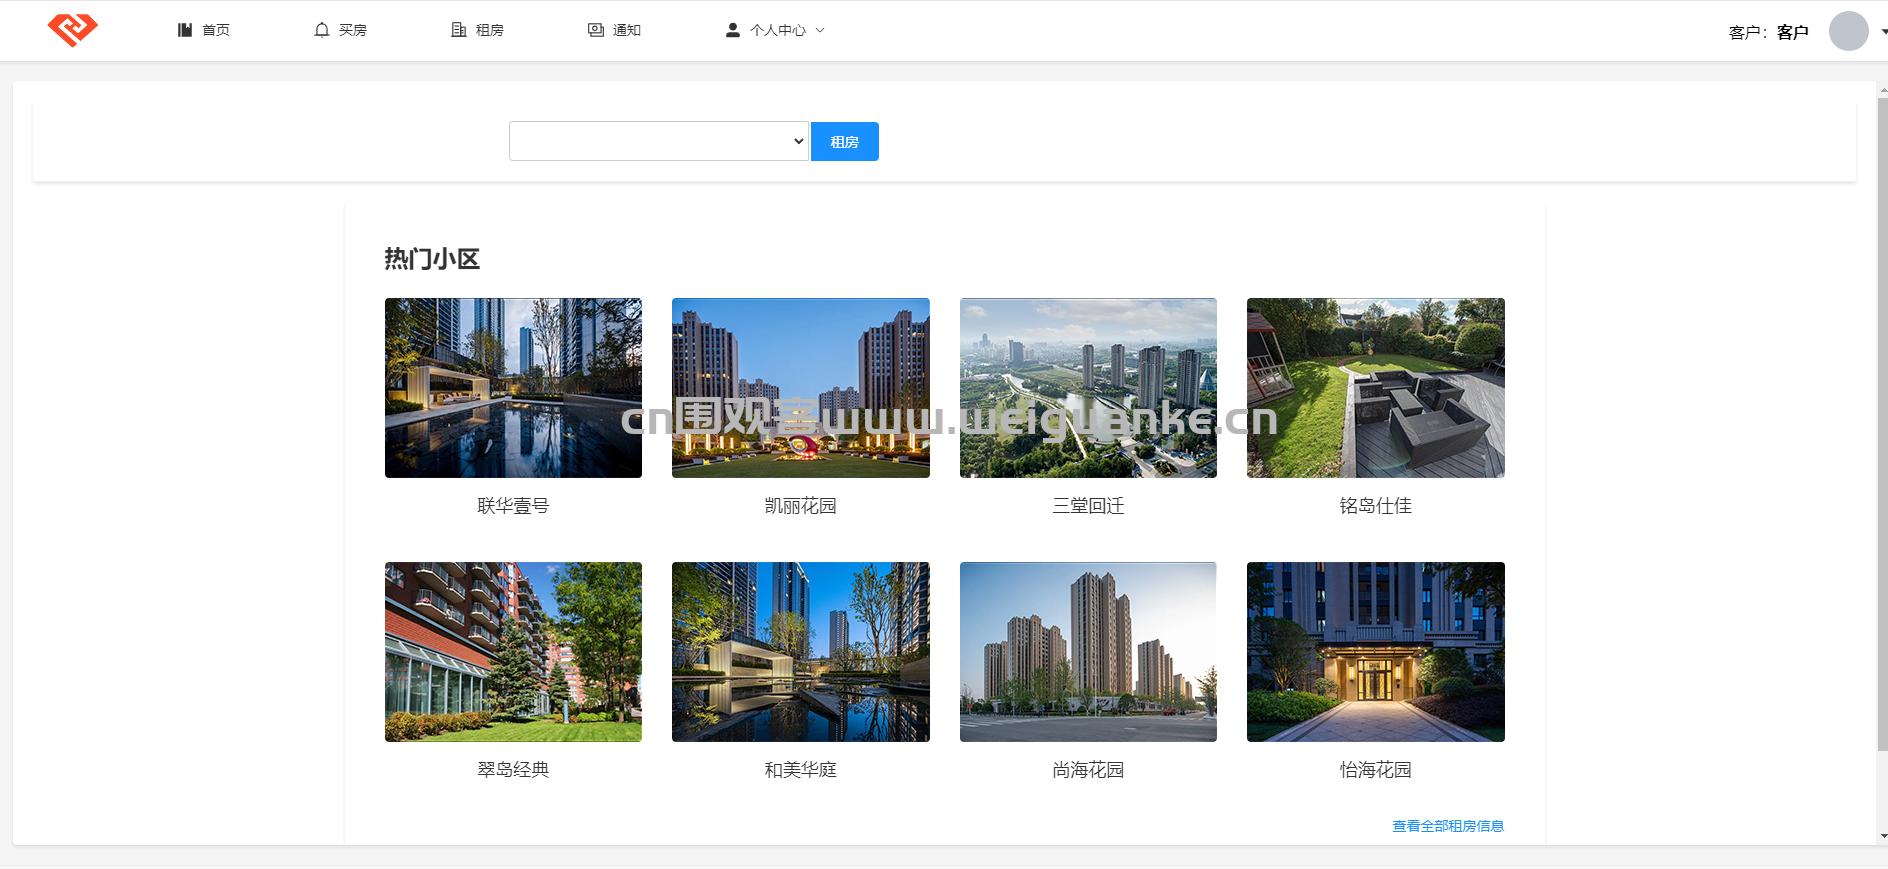
Task: Click the blue 租房 search button
Action: click(x=845, y=141)
